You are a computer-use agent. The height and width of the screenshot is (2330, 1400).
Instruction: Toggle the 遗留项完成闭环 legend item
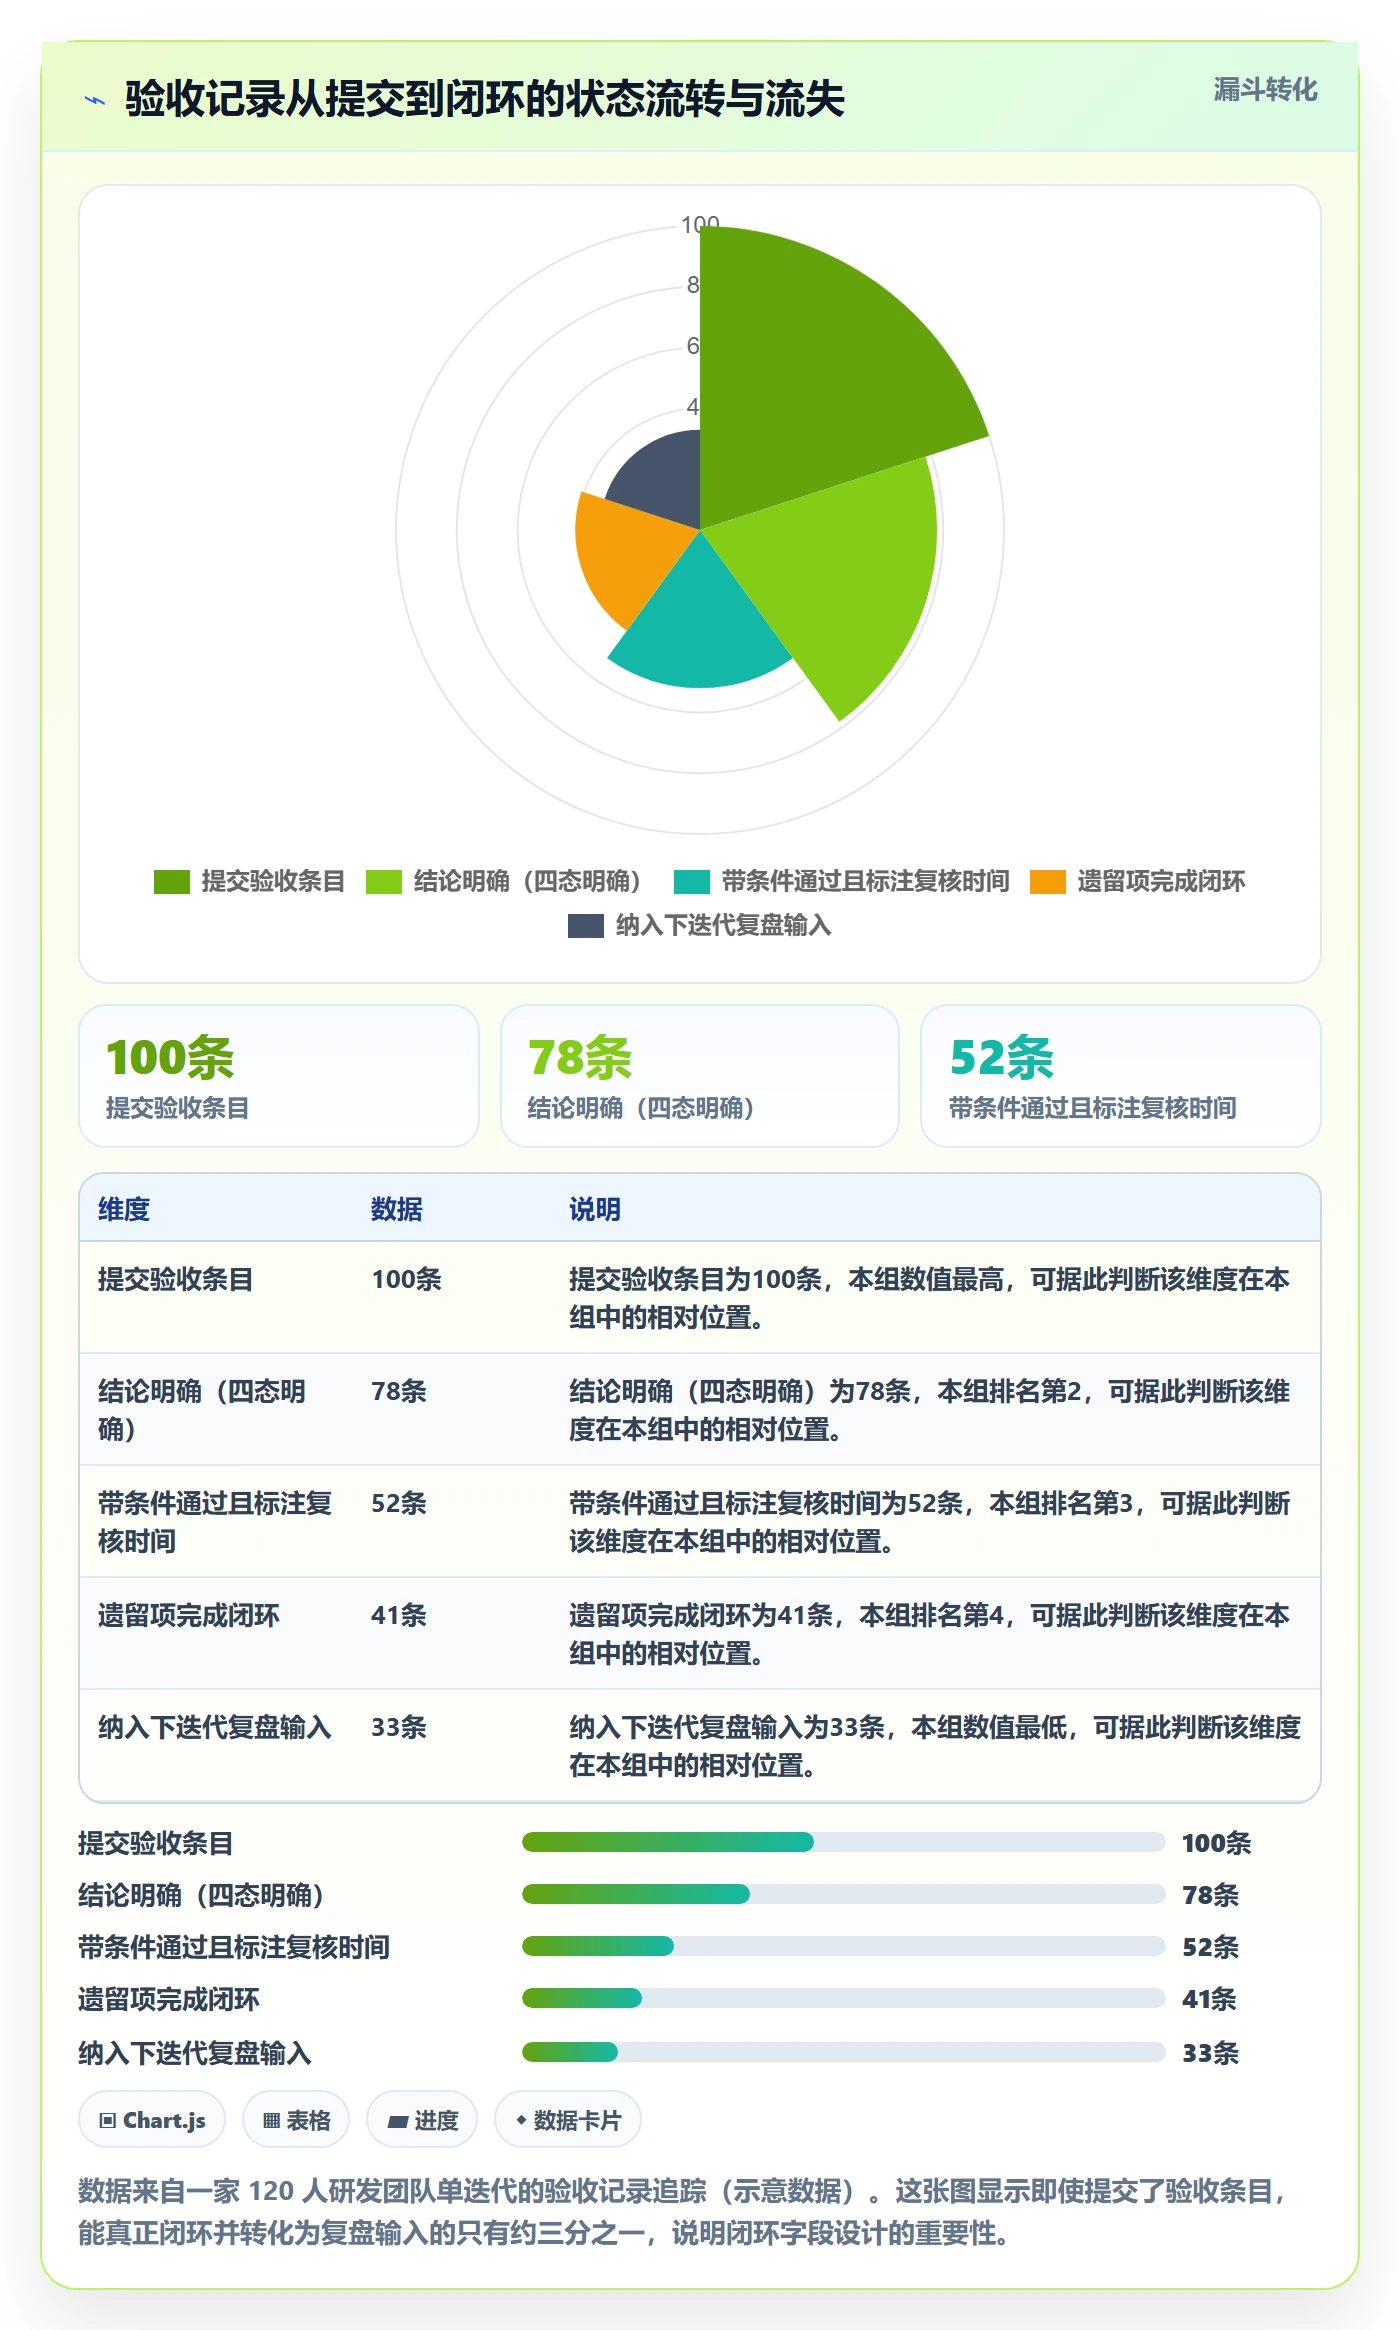(x=1138, y=882)
